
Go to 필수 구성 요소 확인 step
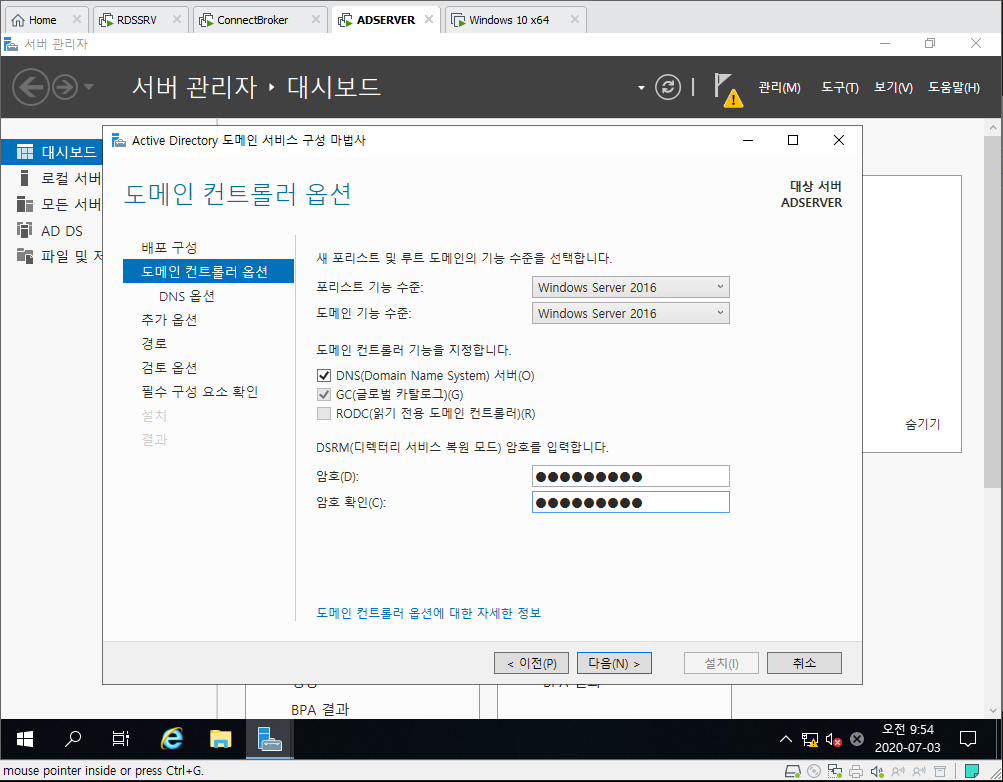(x=200, y=391)
